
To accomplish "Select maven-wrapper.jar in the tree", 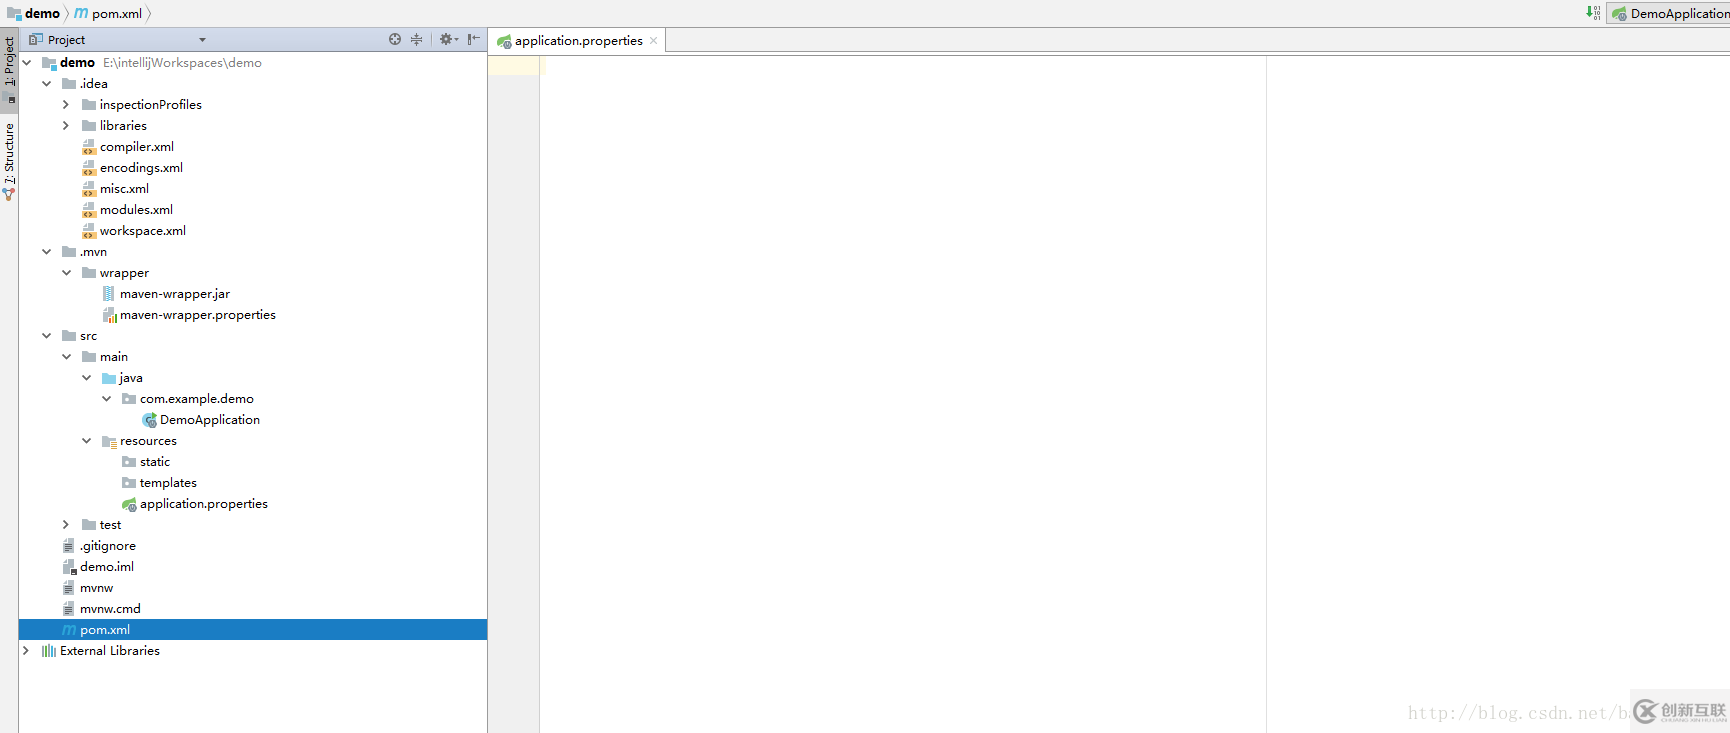I will click(175, 293).
